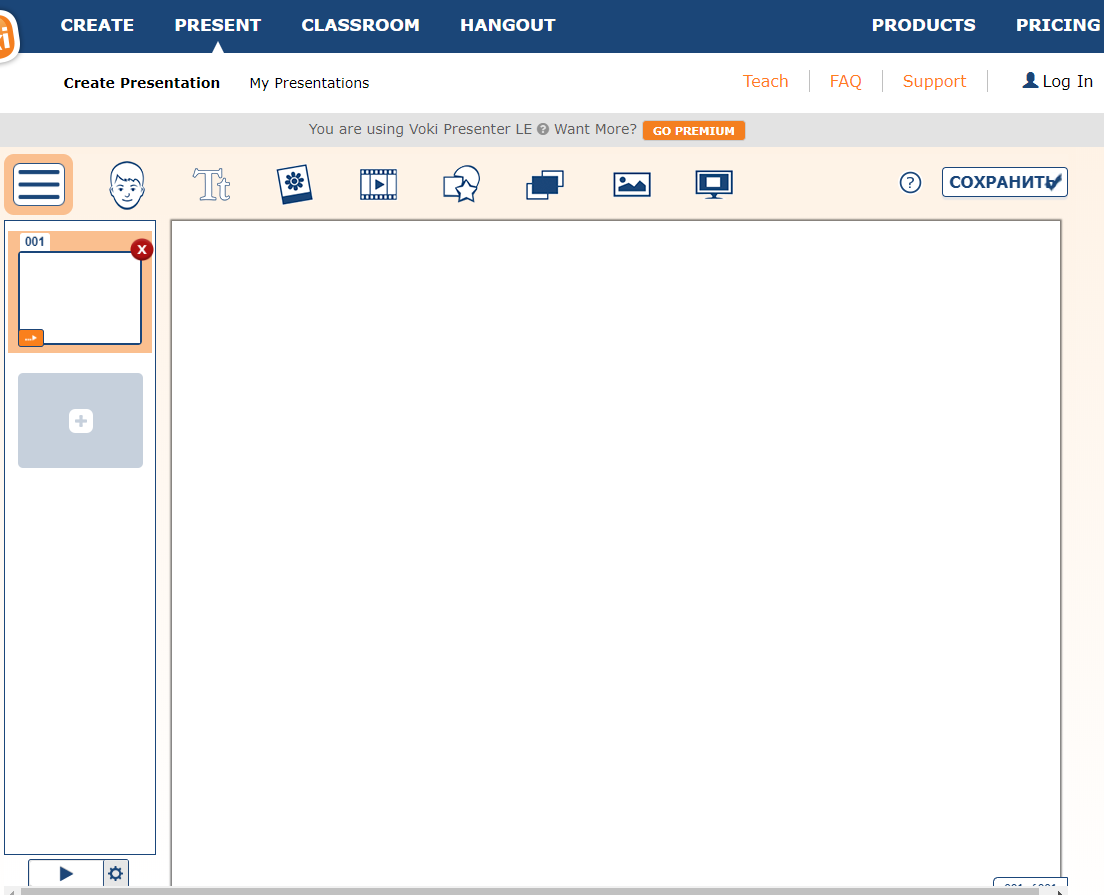Open the slide templates panel

tap(545, 184)
